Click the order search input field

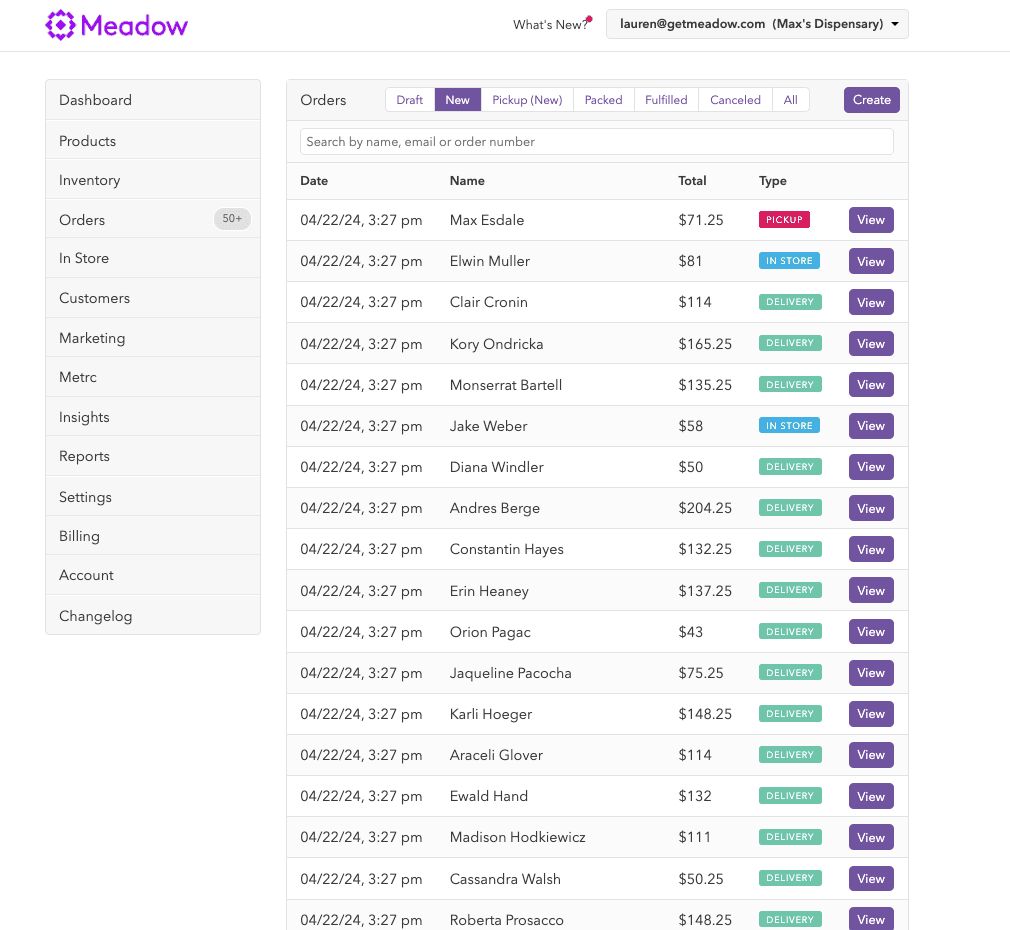click(597, 141)
